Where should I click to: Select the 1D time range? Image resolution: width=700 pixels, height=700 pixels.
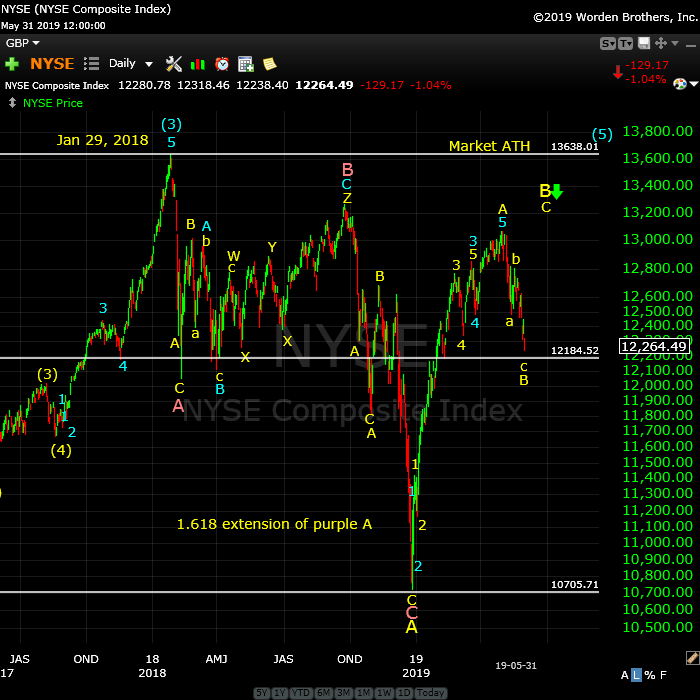tap(404, 693)
